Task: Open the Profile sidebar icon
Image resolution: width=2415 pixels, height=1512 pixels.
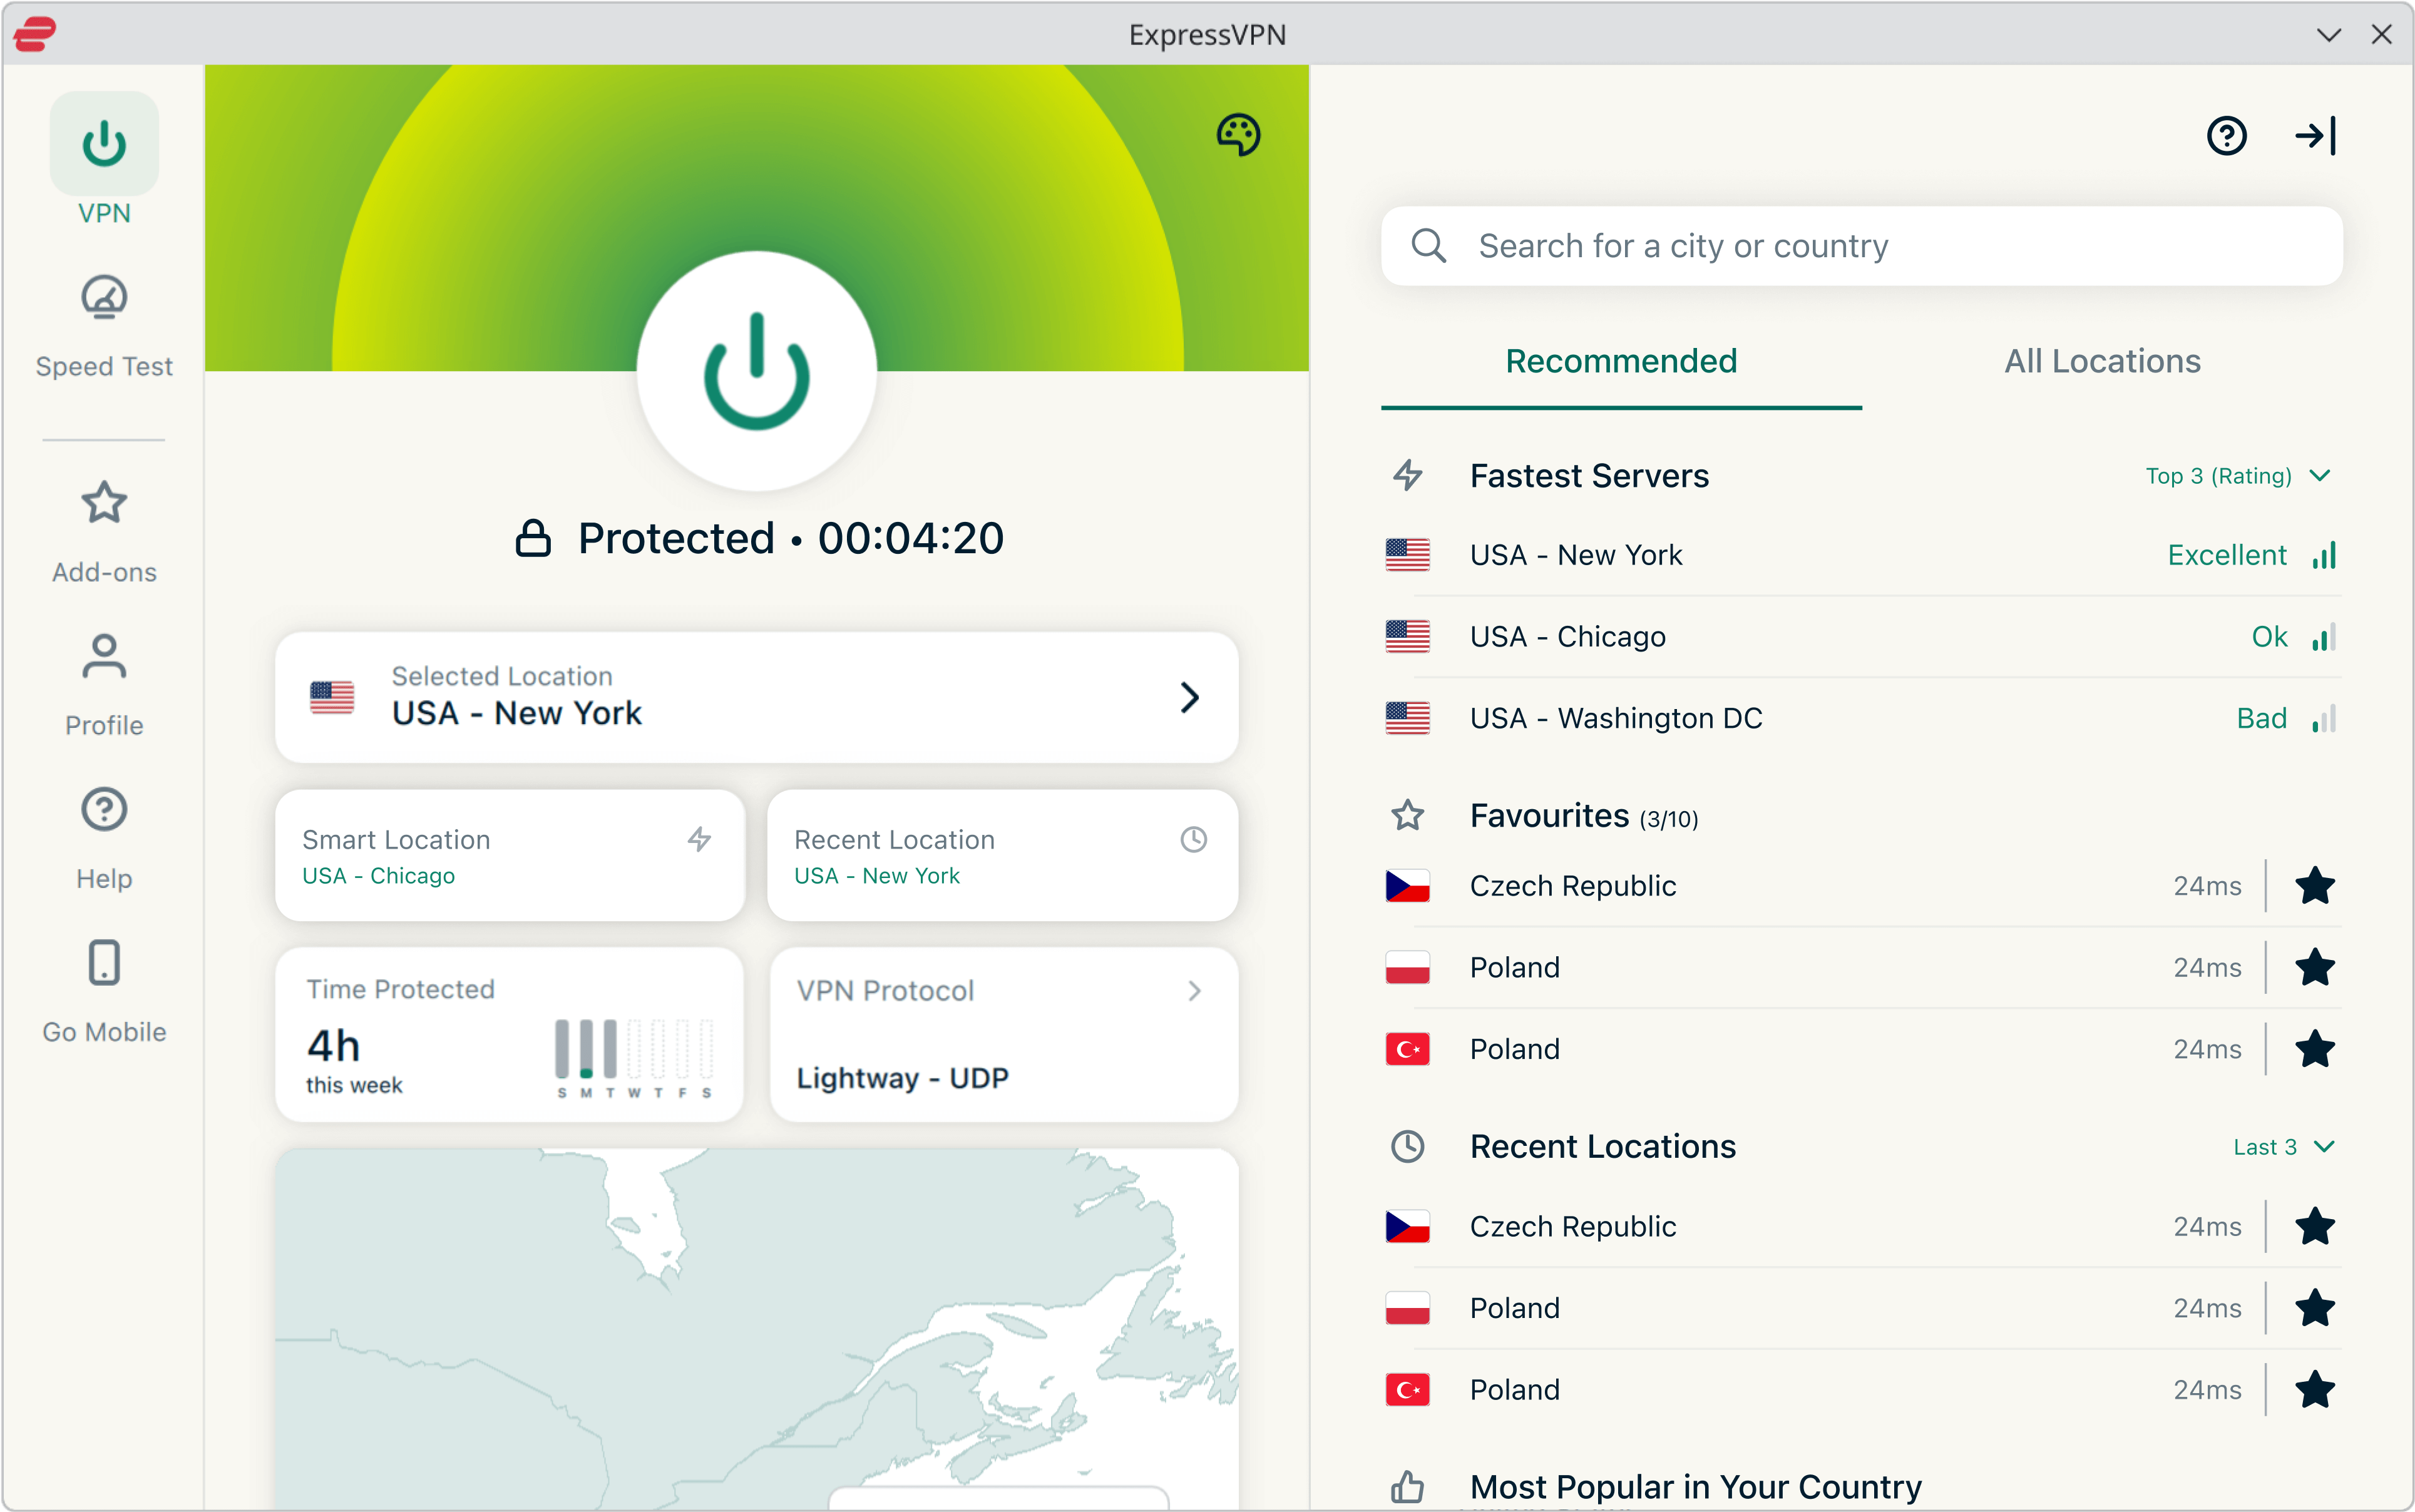Action: point(104,658)
